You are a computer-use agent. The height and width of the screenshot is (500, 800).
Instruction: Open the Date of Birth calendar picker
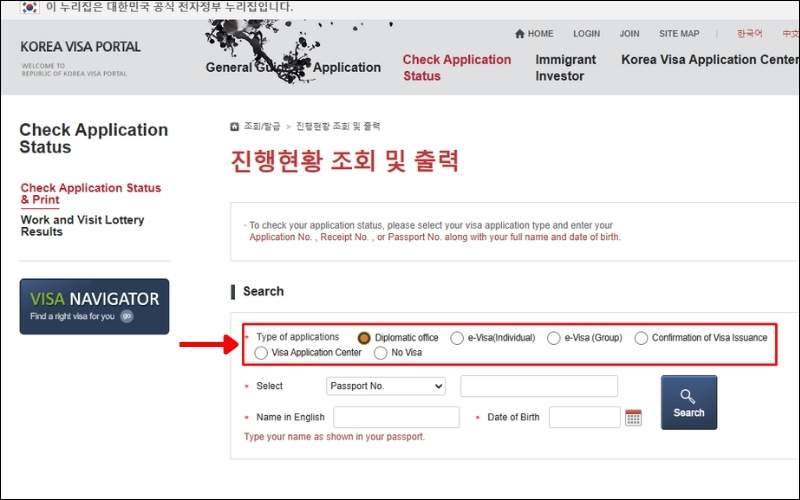click(x=633, y=417)
